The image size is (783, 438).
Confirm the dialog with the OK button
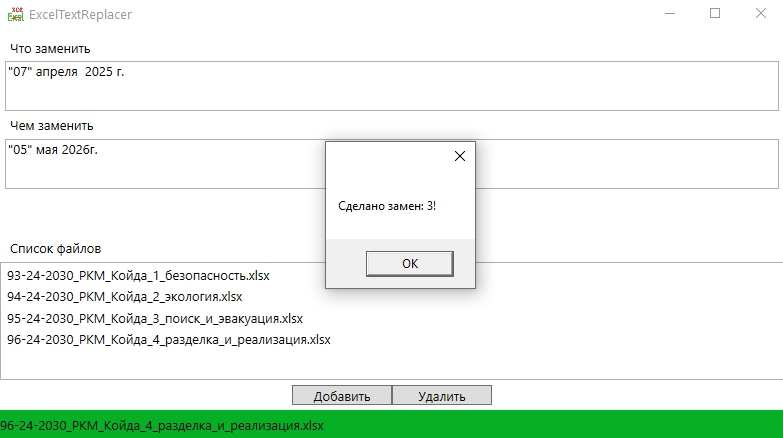click(x=409, y=264)
